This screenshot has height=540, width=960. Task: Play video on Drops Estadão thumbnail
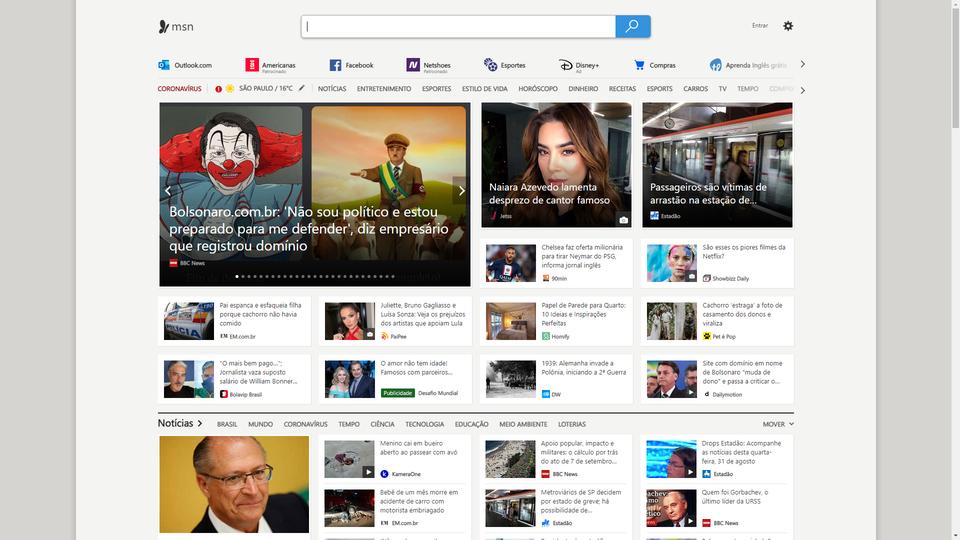point(690,471)
